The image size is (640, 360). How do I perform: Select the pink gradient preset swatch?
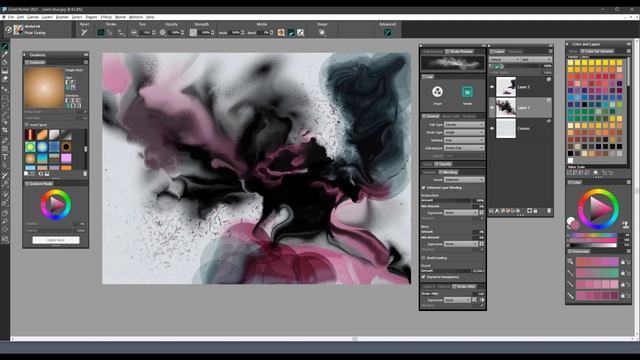[x=66, y=158]
